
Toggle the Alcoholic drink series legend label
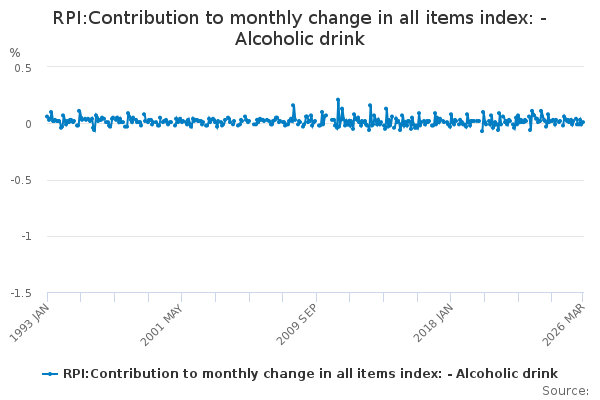310,374
